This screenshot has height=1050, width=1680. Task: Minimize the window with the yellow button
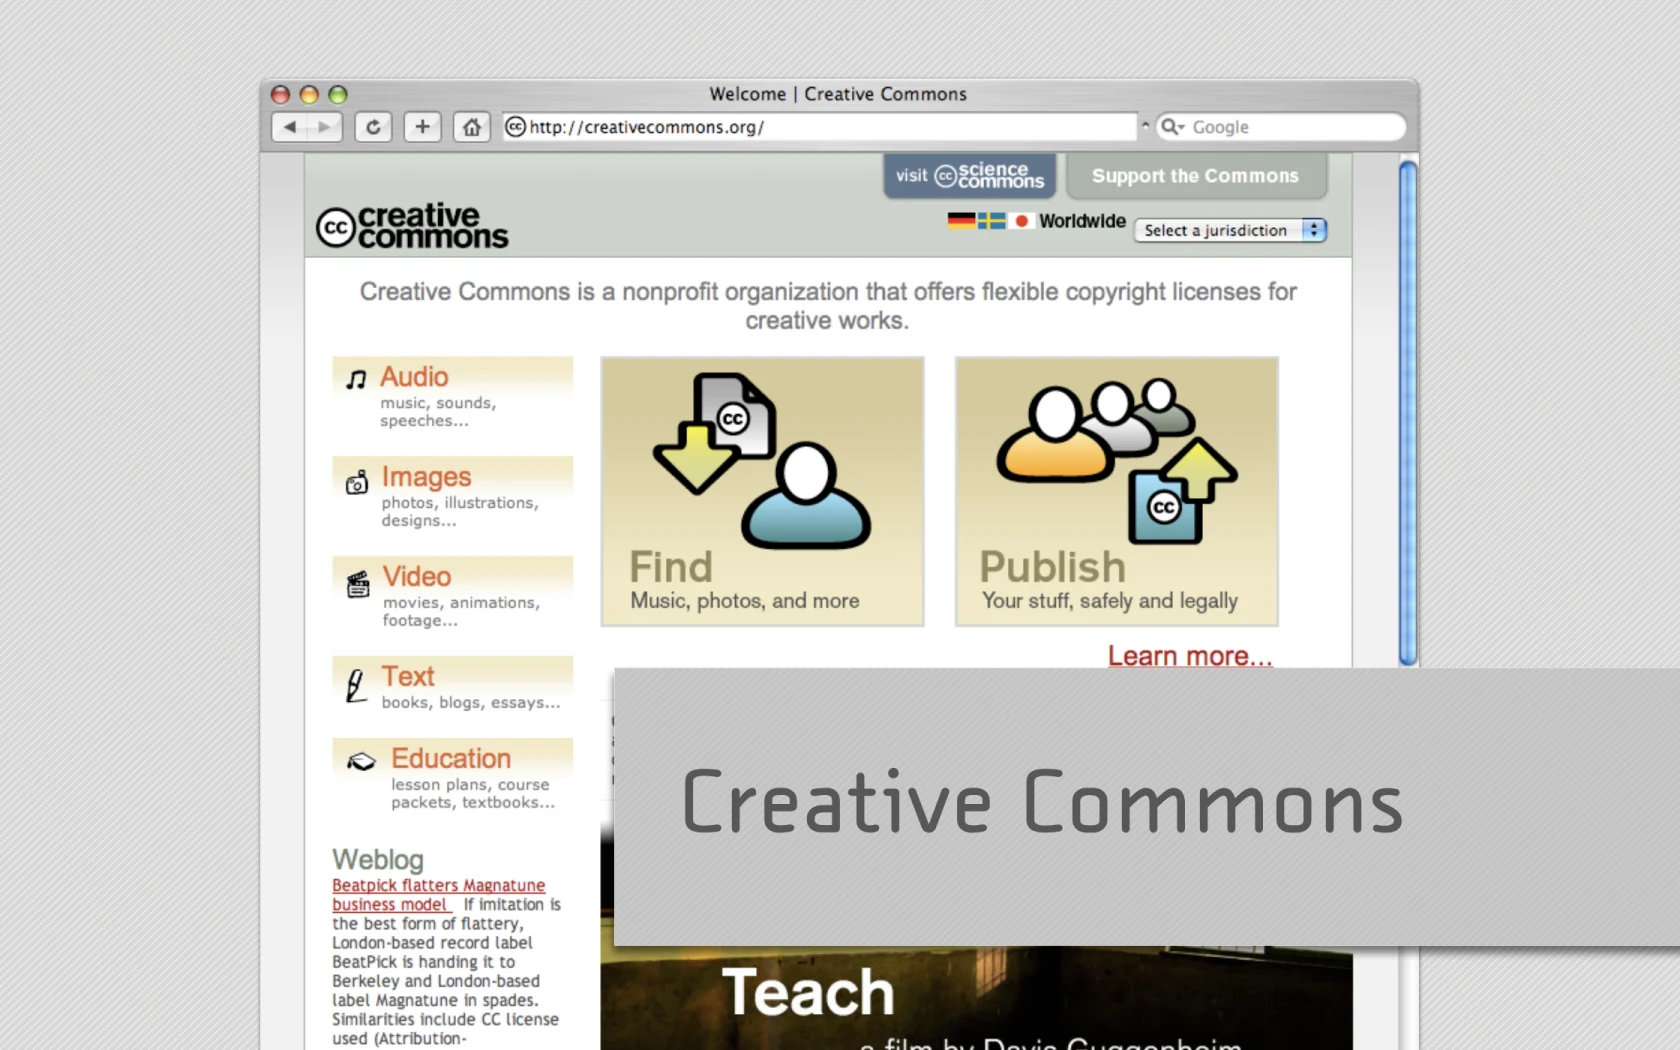coord(309,95)
